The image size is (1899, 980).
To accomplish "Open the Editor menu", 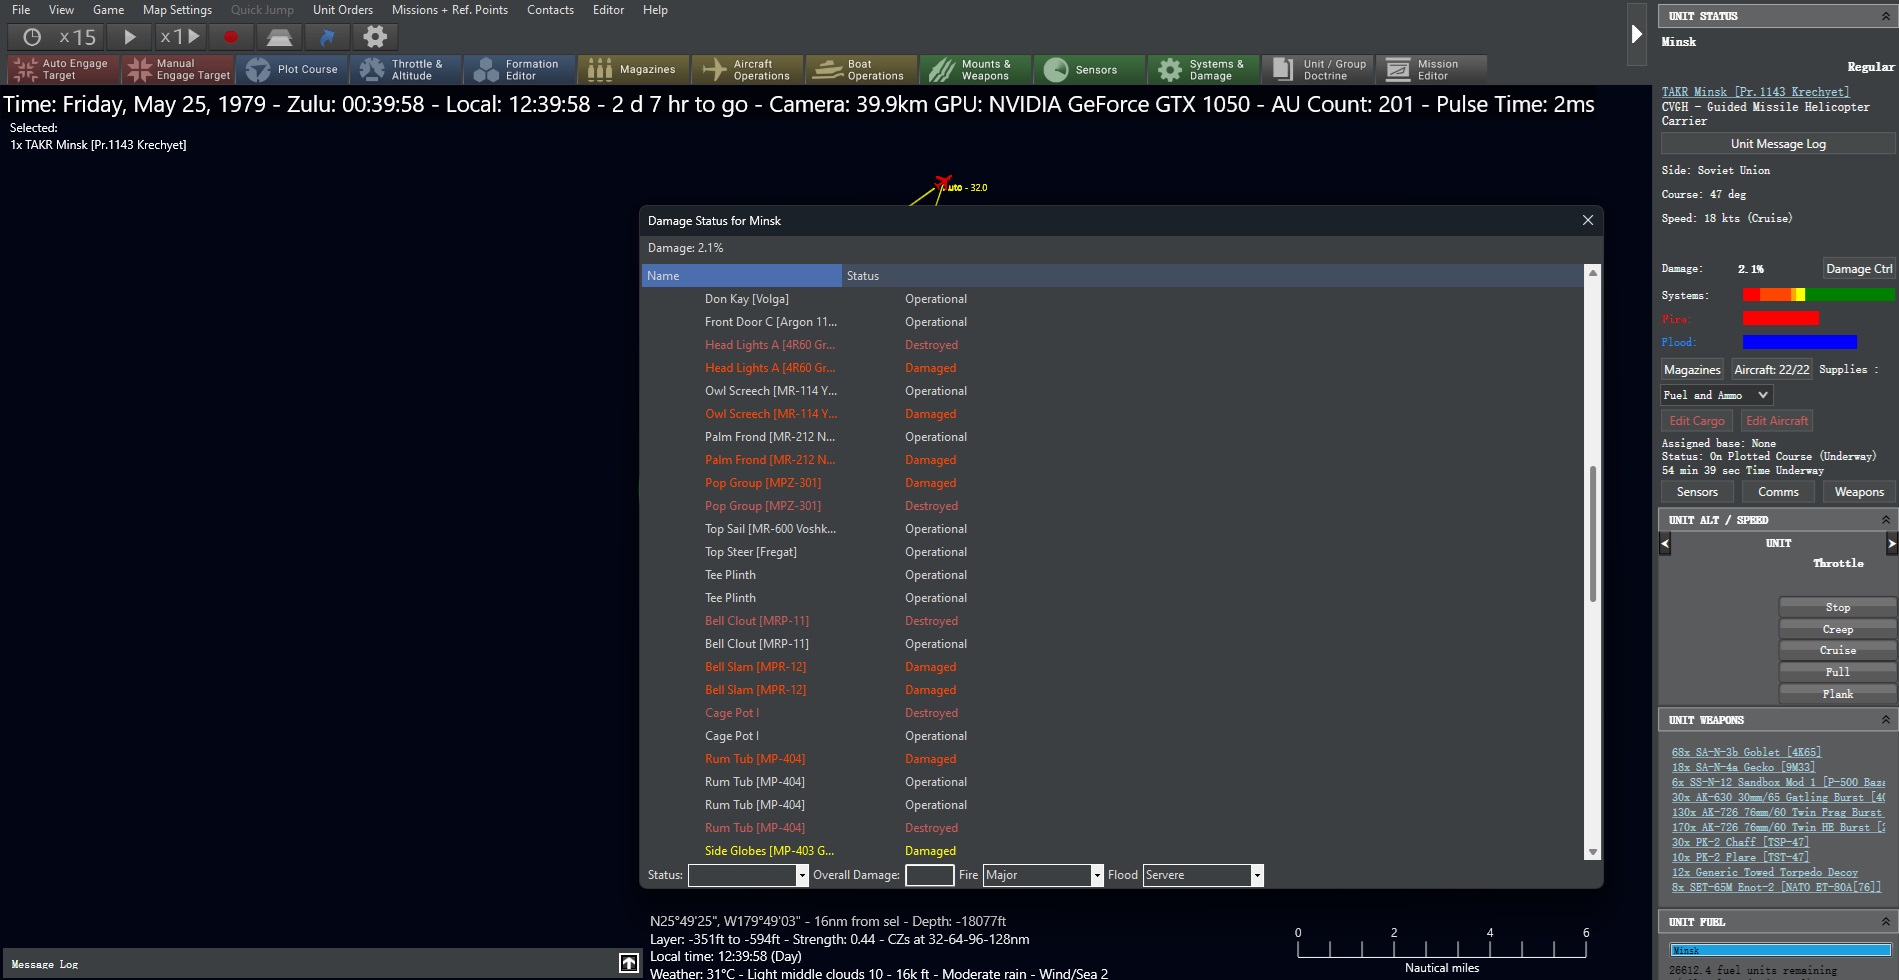I will click(608, 10).
